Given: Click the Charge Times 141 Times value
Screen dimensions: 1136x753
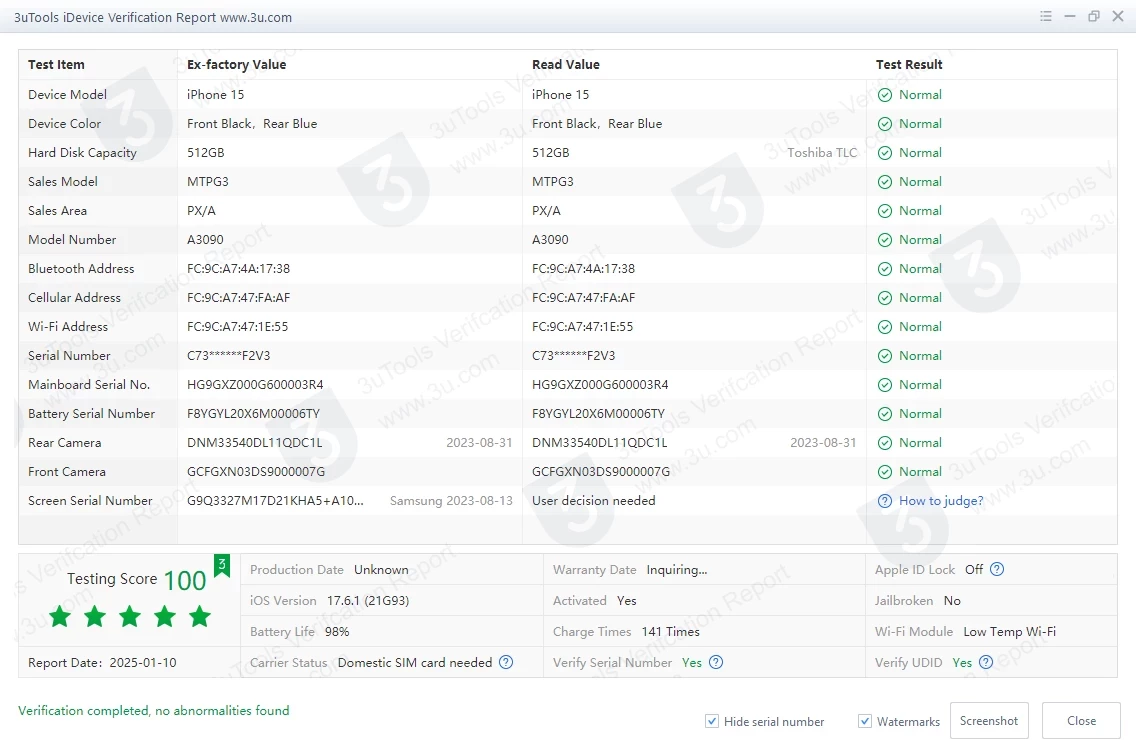Looking at the screenshot, I should pos(671,631).
